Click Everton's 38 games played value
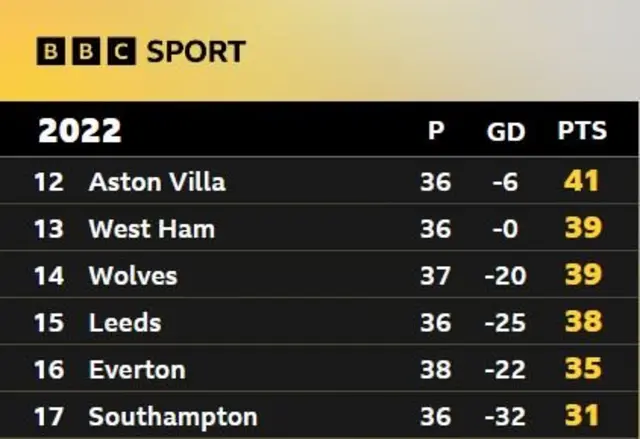This screenshot has height=439, width=640. [x=436, y=370]
